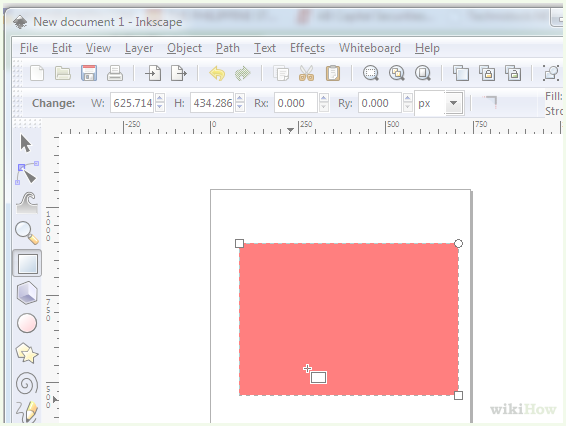The image size is (566, 426).
Task: Click the top-left square resize handle
Action: pos(239,244)
